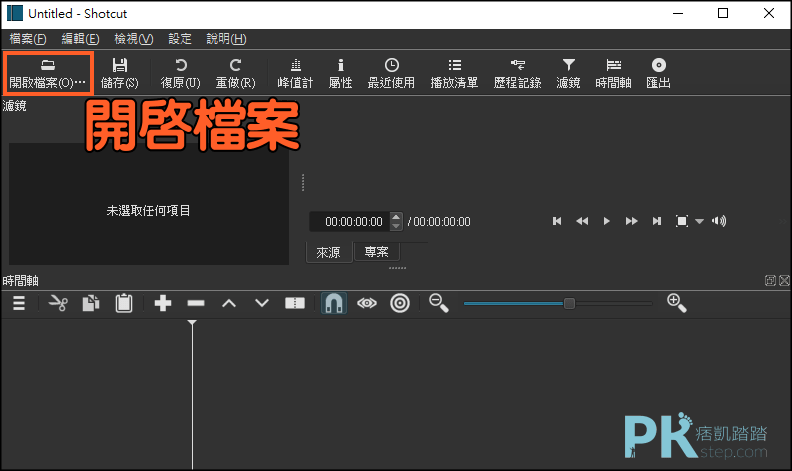
Task: Decrease timecode with the down stepper arrow
Action: [396, 226]
